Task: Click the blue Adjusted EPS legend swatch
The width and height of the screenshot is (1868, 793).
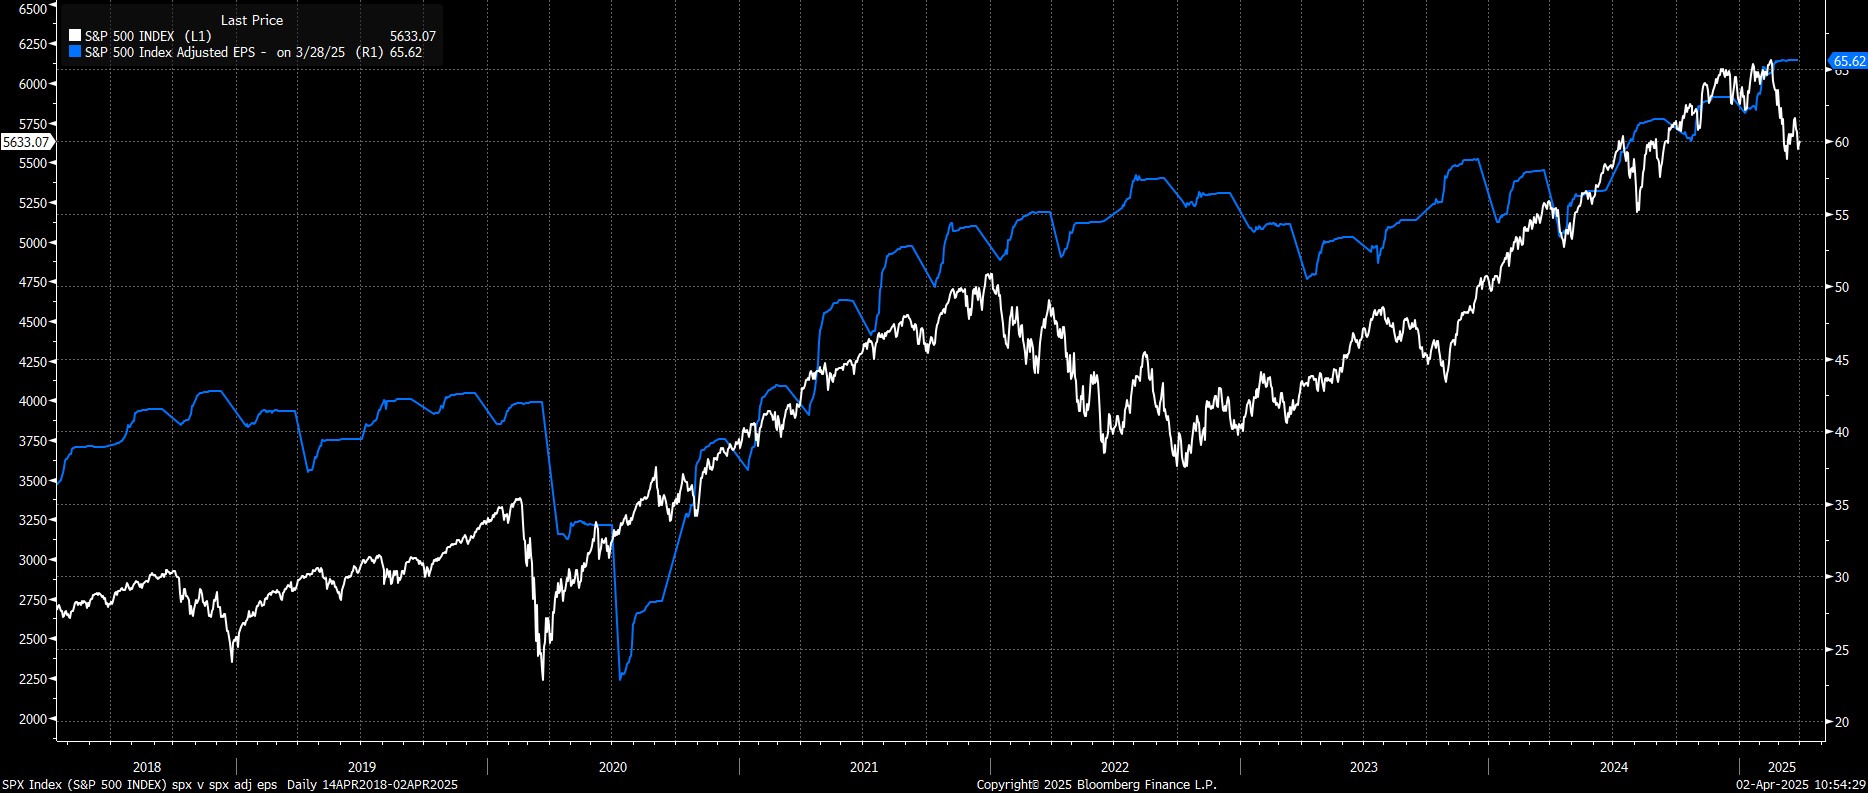Action: coord(75,52)
